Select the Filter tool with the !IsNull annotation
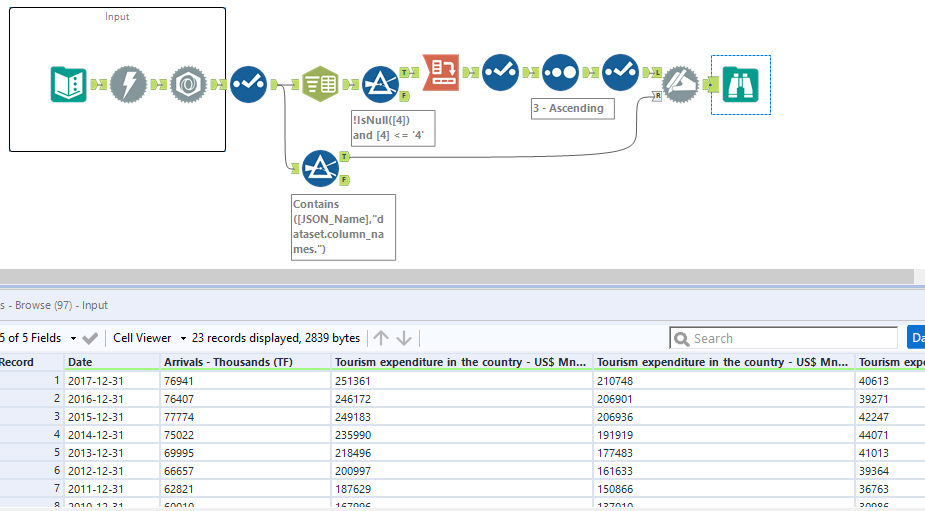Screen dimensions: 925x511 [380, 85]
